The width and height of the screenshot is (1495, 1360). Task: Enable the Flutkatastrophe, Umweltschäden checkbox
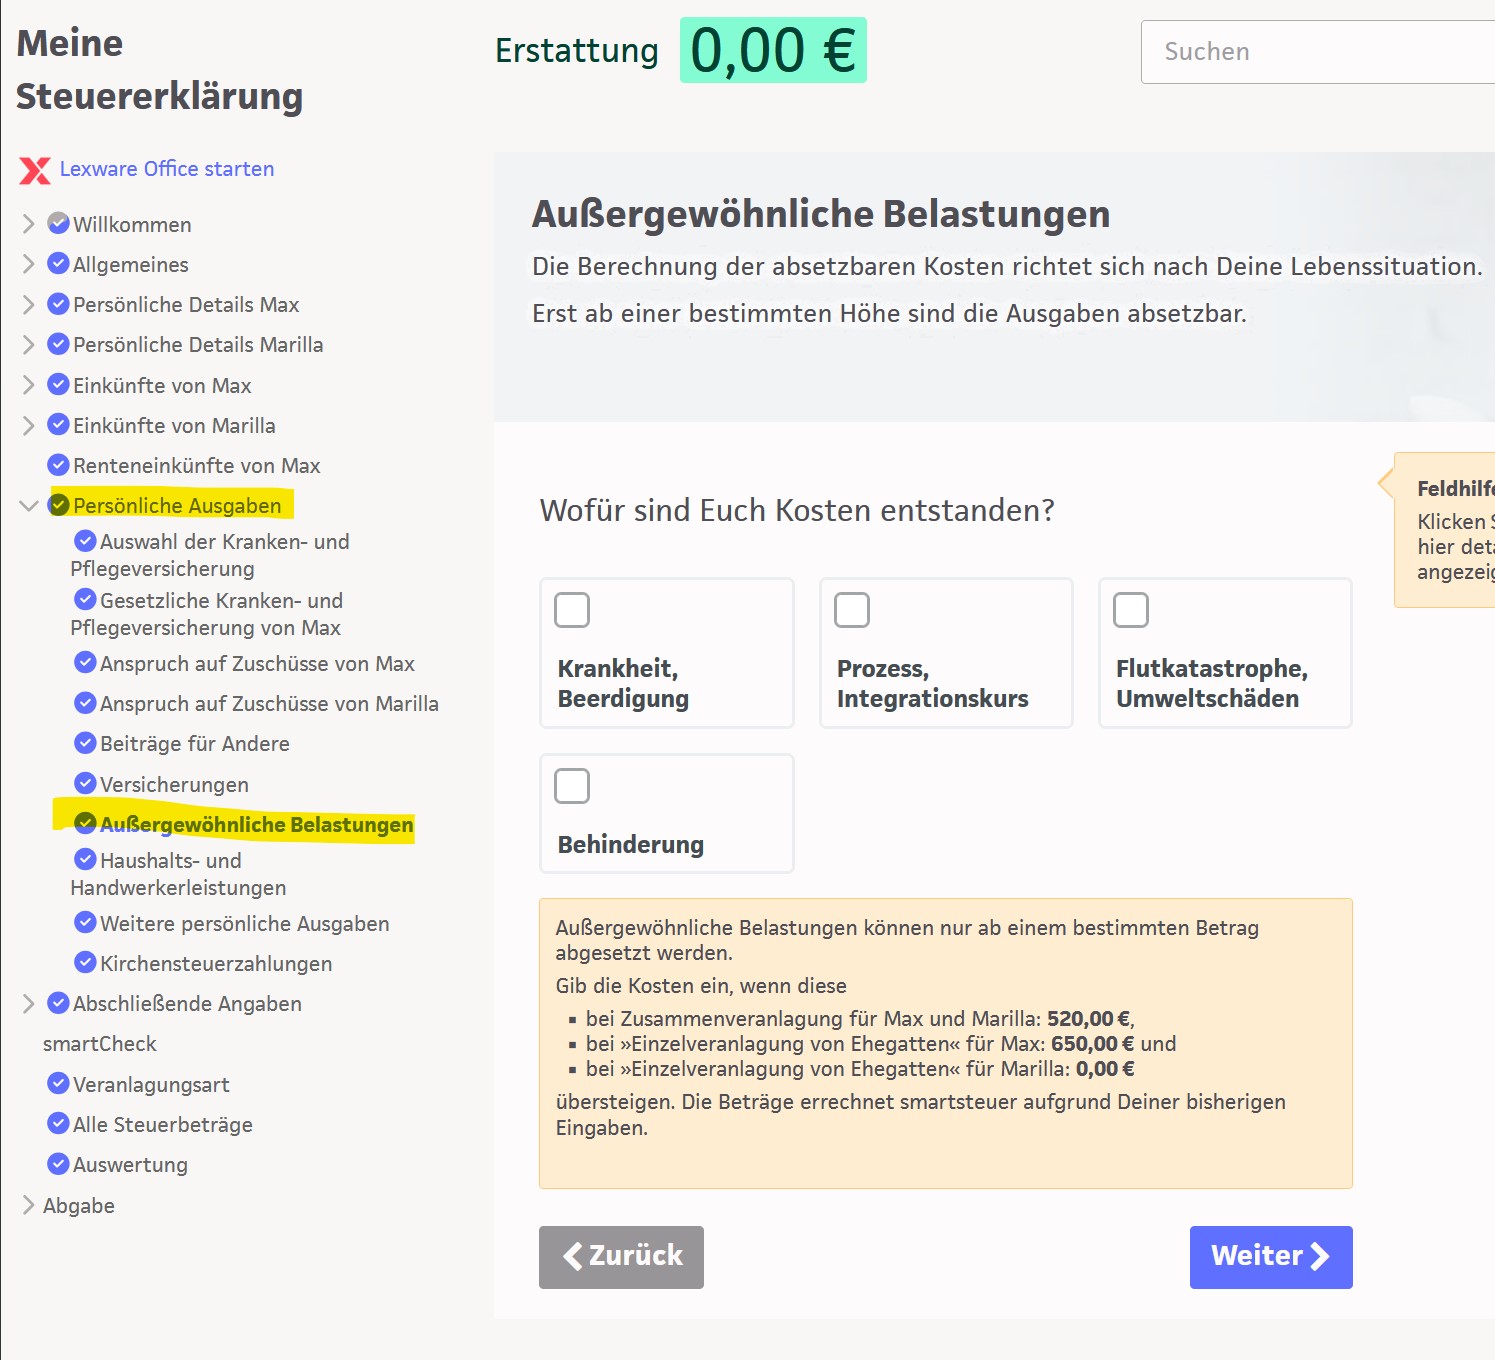1131,610
